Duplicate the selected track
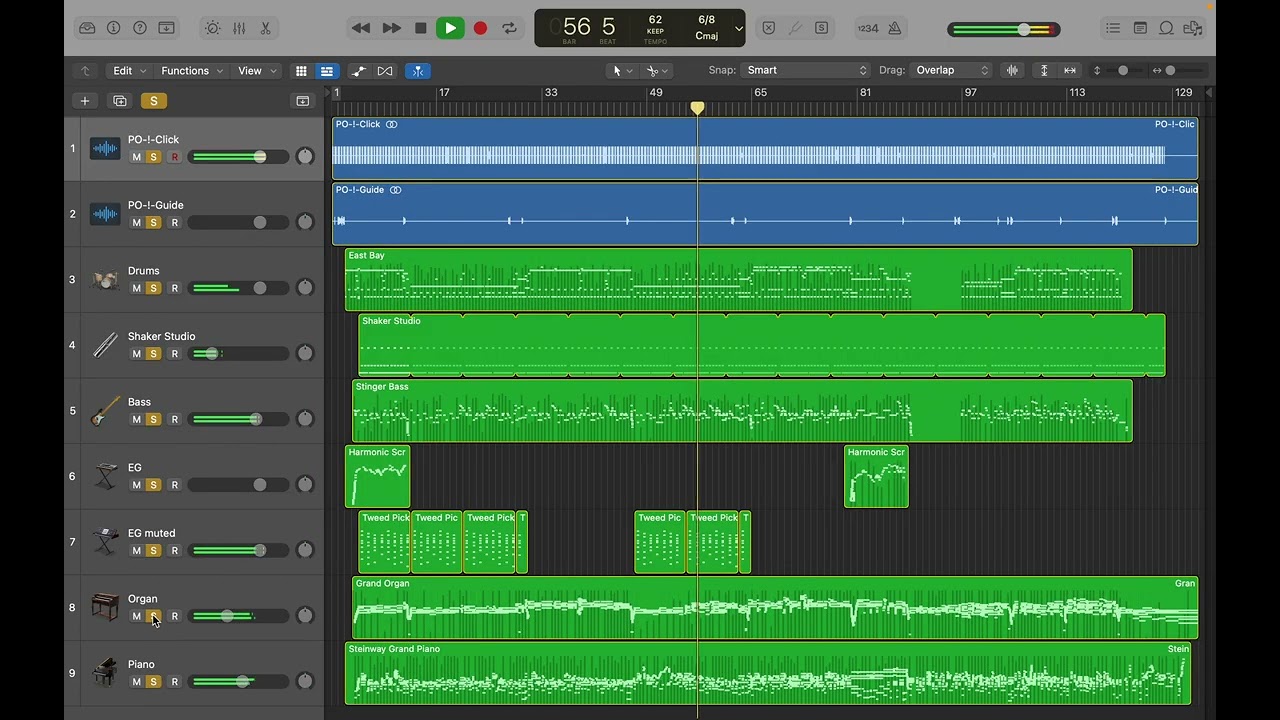 [120, 101]
